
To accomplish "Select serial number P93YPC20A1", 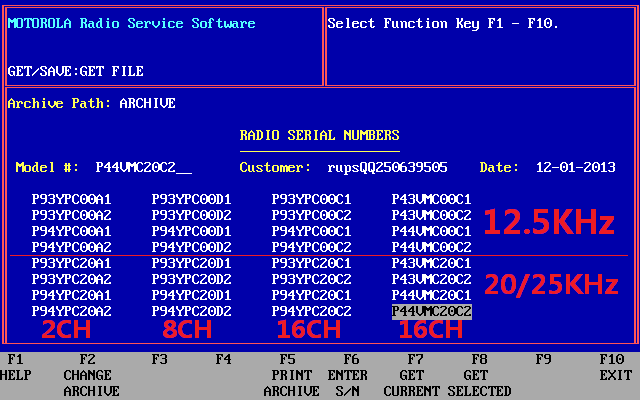I will point(71,263).
